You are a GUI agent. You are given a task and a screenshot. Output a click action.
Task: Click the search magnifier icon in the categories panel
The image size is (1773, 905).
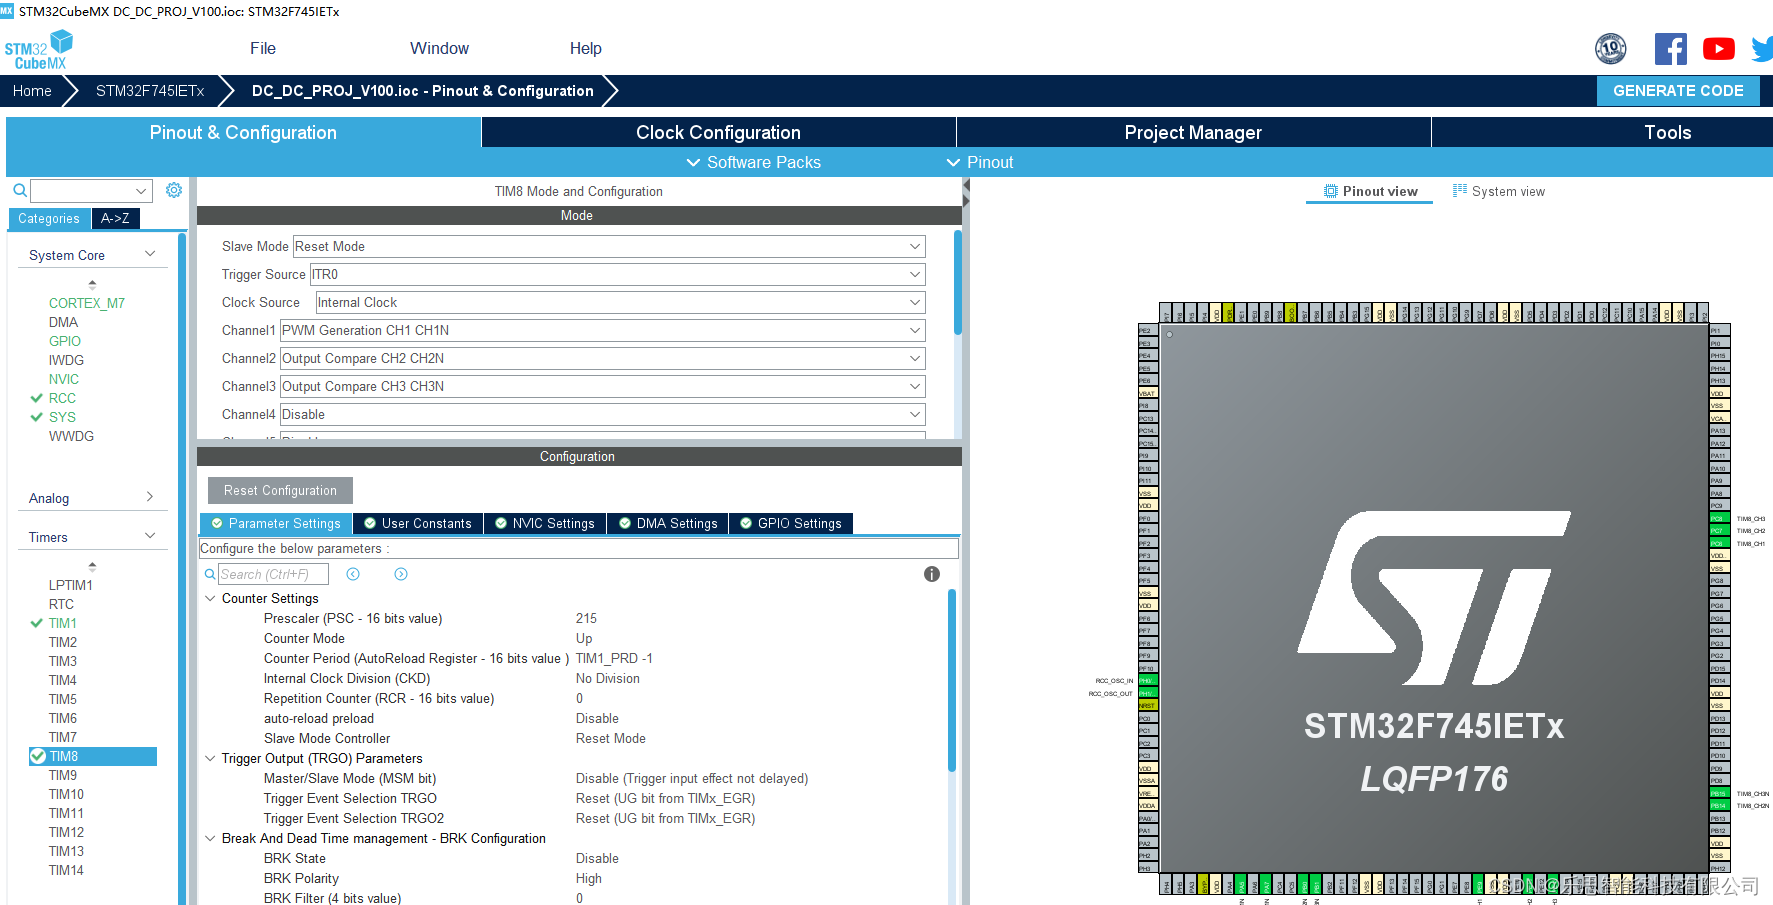20,190
